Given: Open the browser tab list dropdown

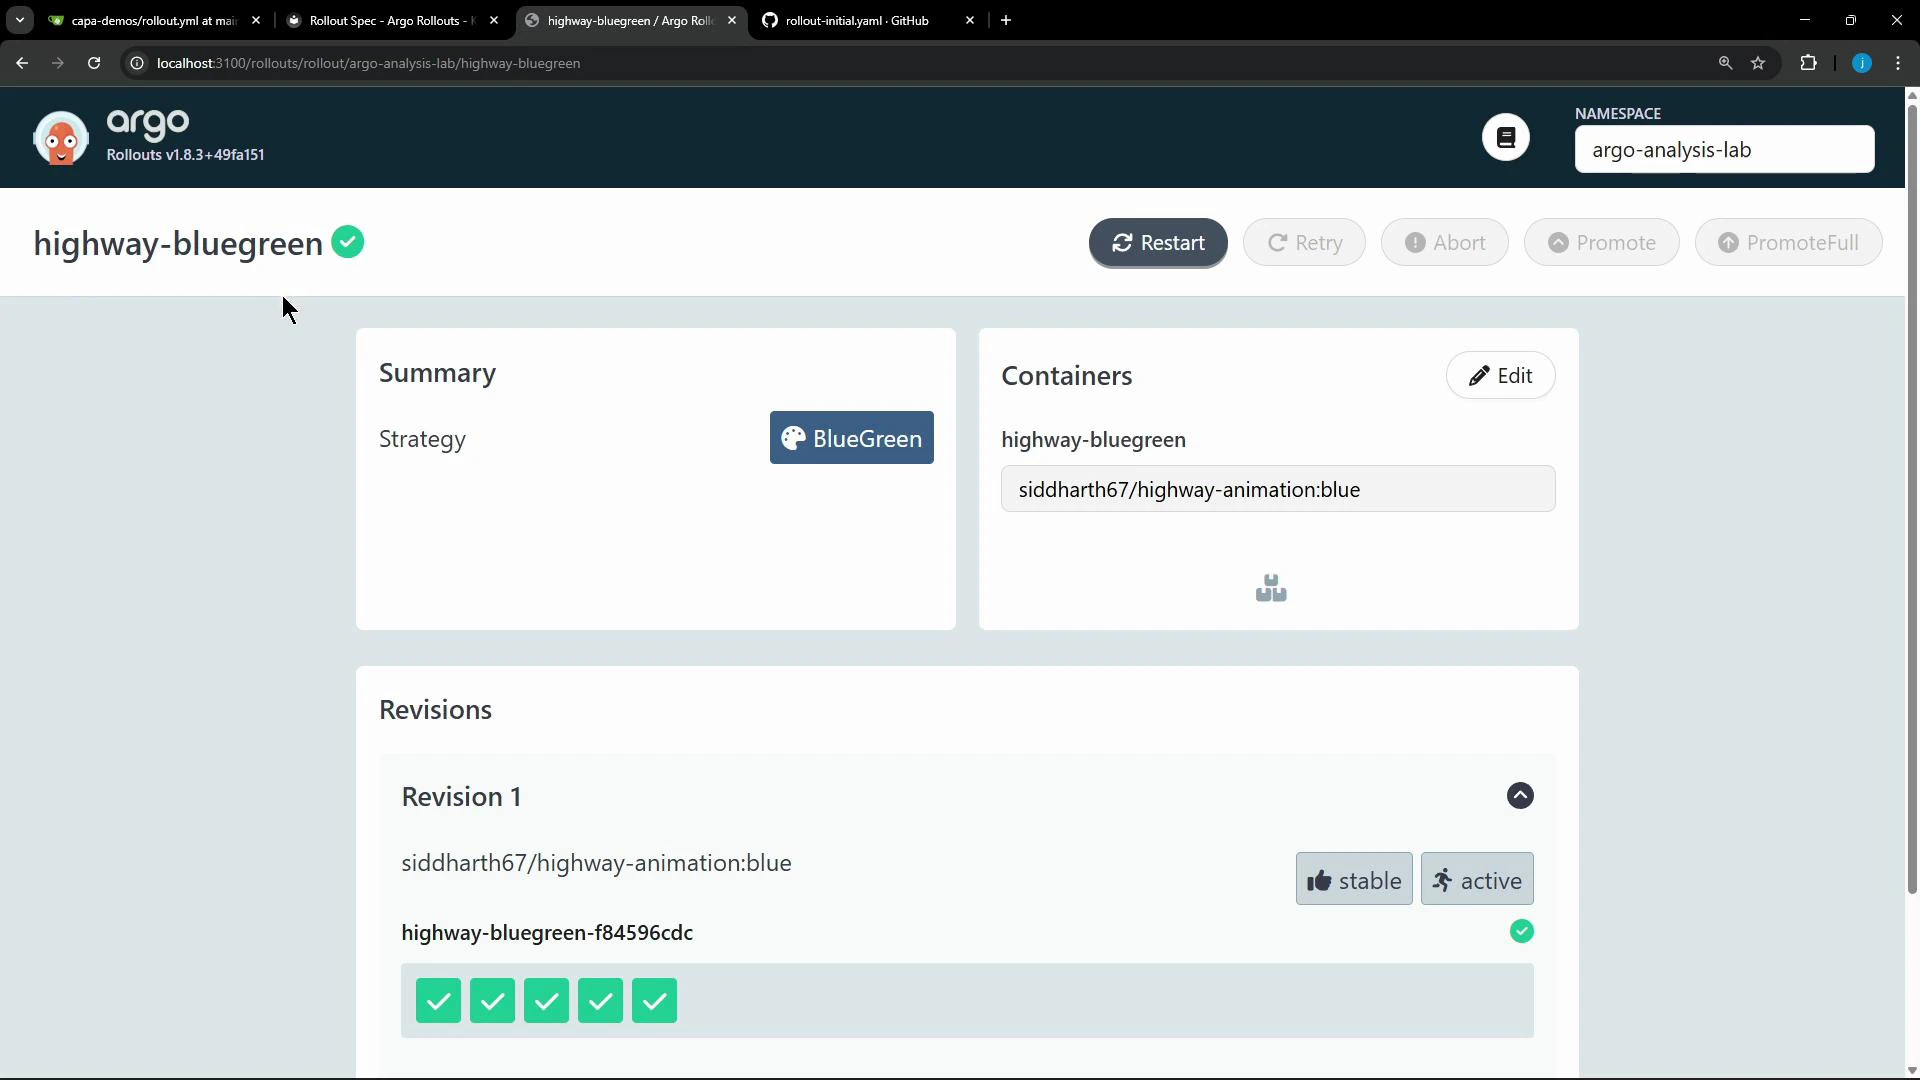Looking at the screenshot, I should (x=18, y=20).
